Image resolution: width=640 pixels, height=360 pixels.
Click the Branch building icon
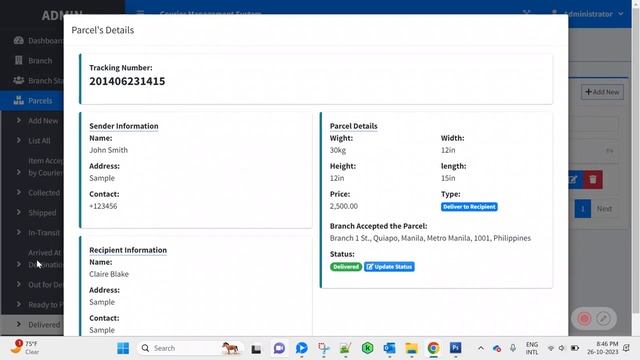18,60
